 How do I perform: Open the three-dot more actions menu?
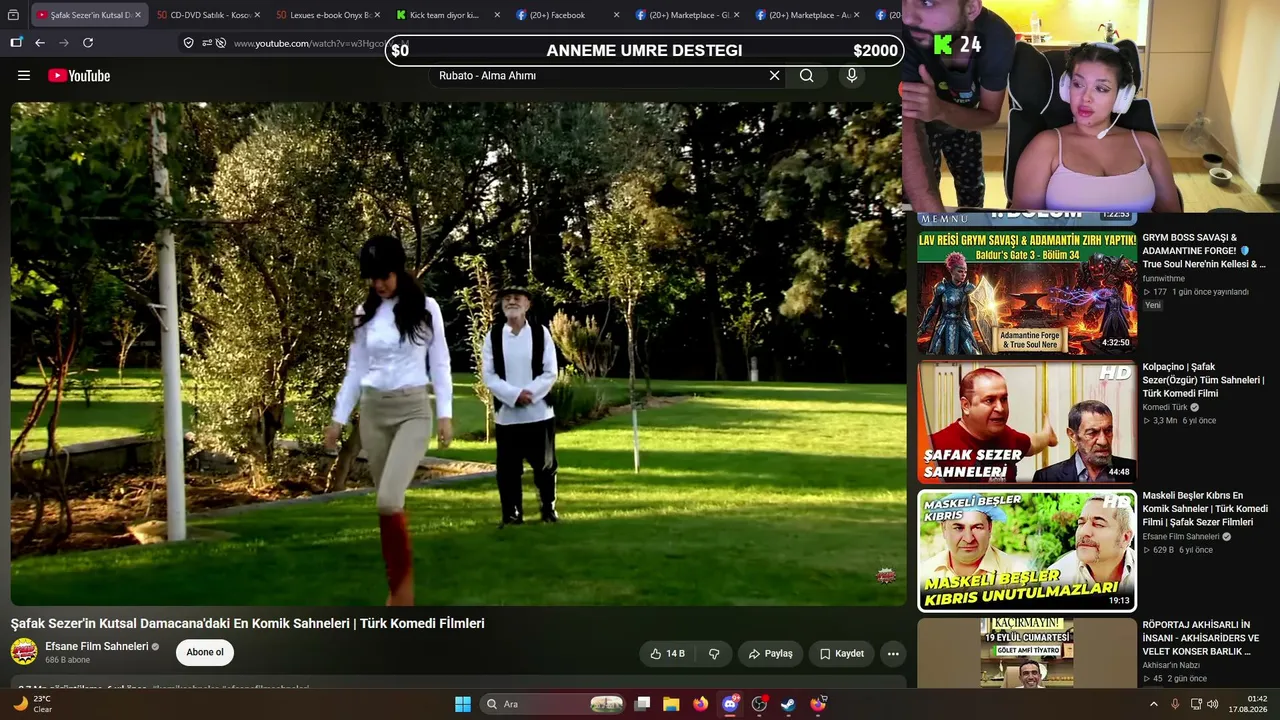point(893,654)
